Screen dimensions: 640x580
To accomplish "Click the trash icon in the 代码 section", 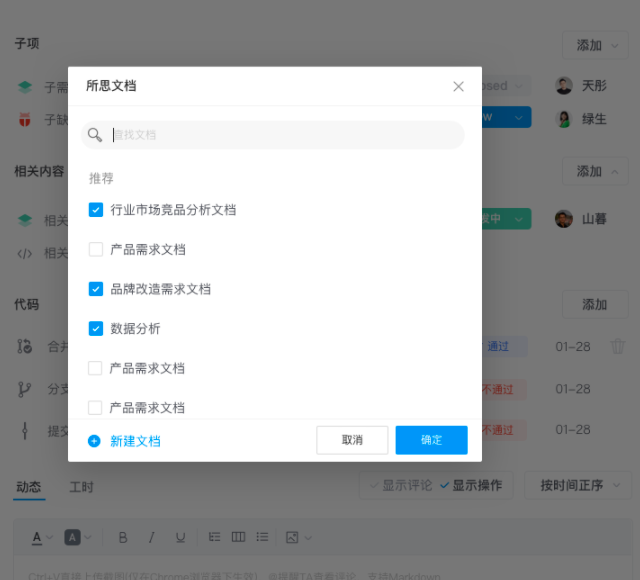I will coord(618,346).
